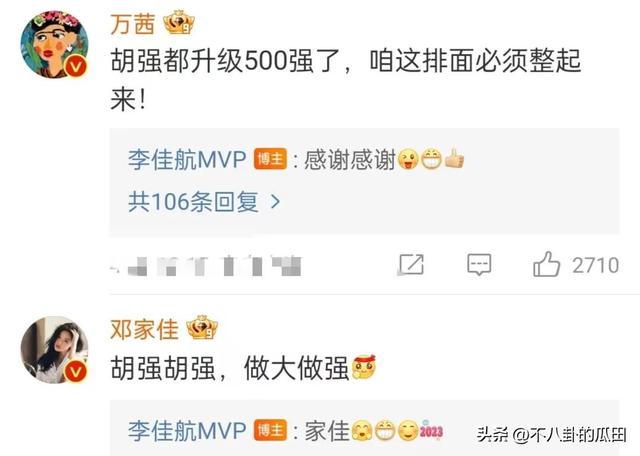Tap the 博主 tag in reply to 邓家佳

coord(270,431)
